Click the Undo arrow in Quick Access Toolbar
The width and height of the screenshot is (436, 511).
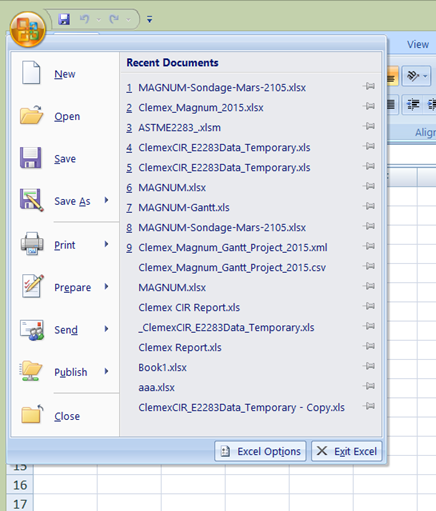[84, 19]
